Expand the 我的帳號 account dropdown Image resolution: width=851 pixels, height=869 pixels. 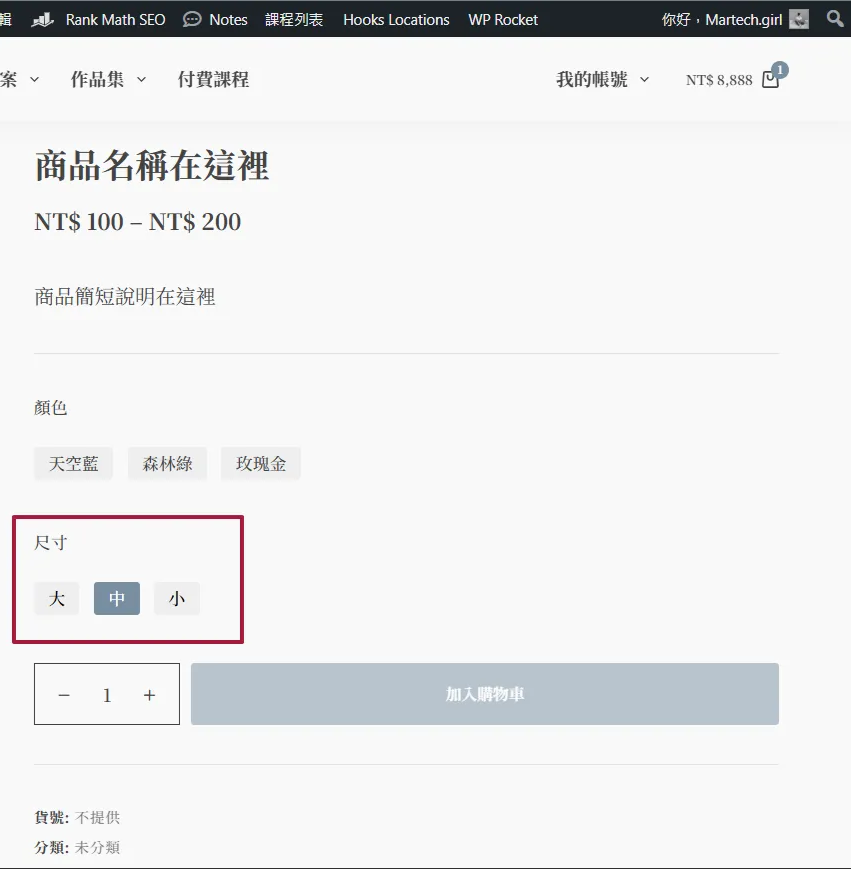[602, 80]
